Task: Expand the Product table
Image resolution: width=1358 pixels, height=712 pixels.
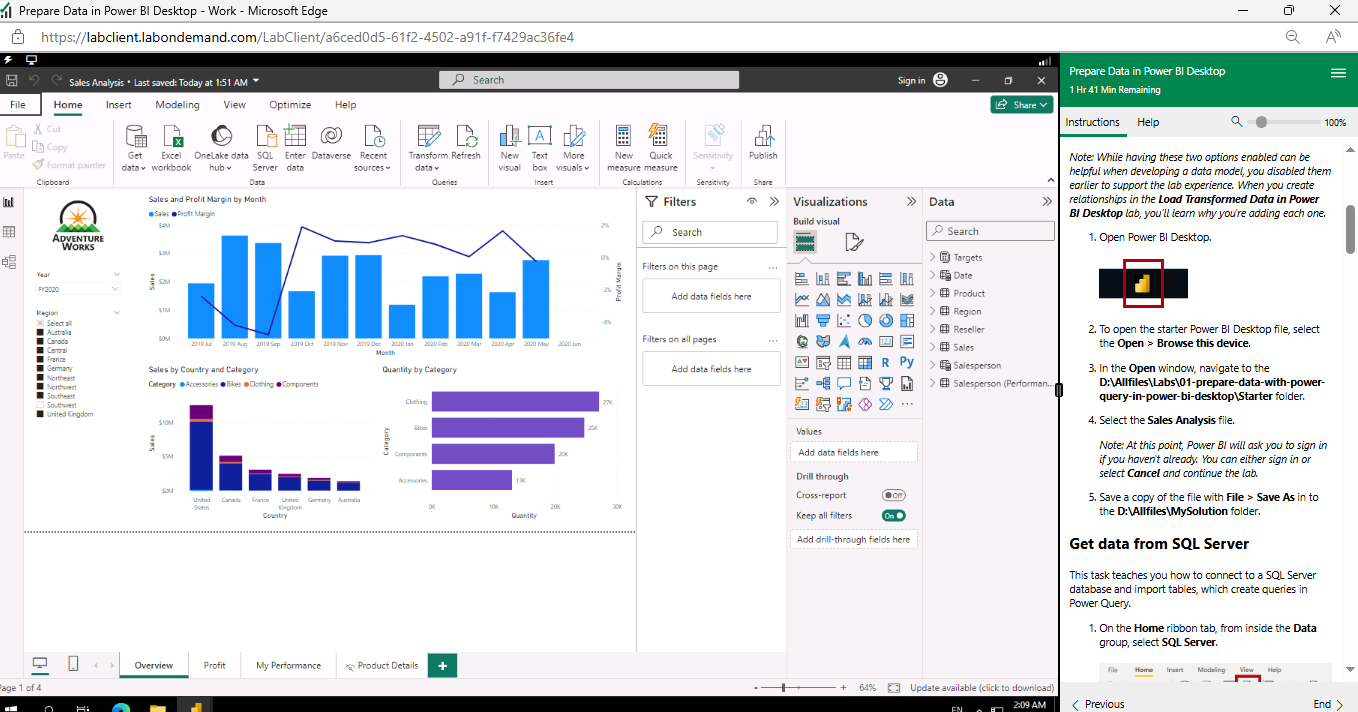Action: tap(933, 293)
